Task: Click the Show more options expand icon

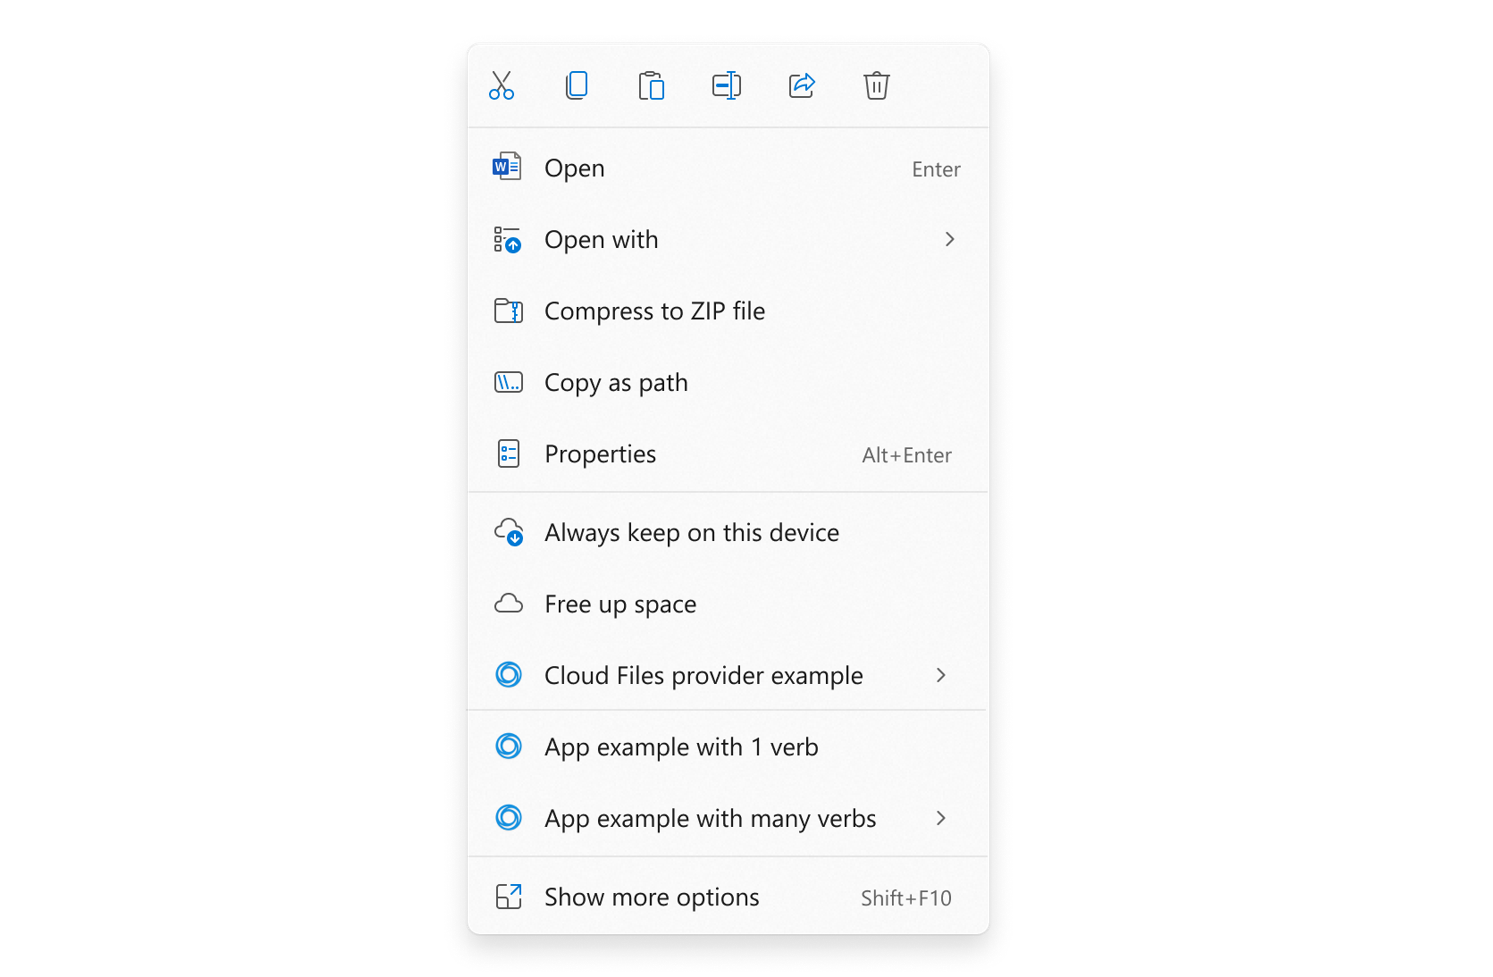Action: (x=508, y=897)
